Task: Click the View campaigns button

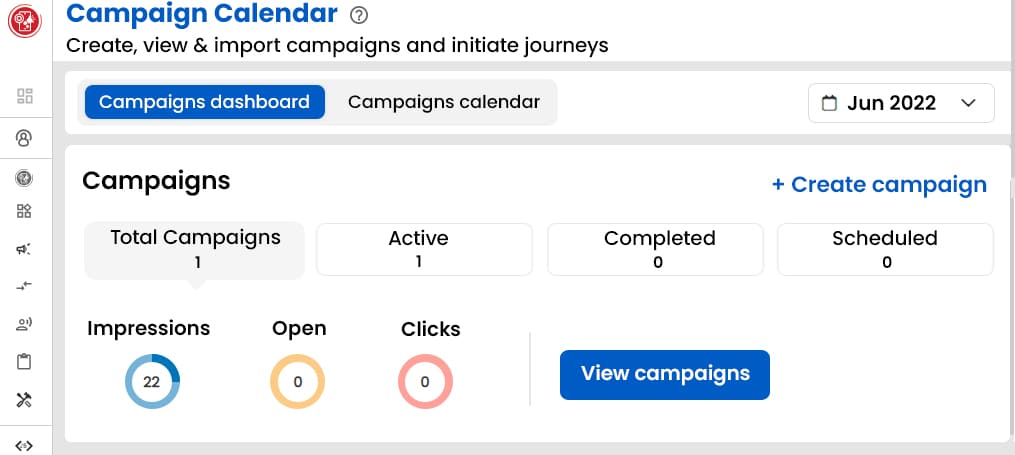Action: pyautogui.click(x=665, y=374)
